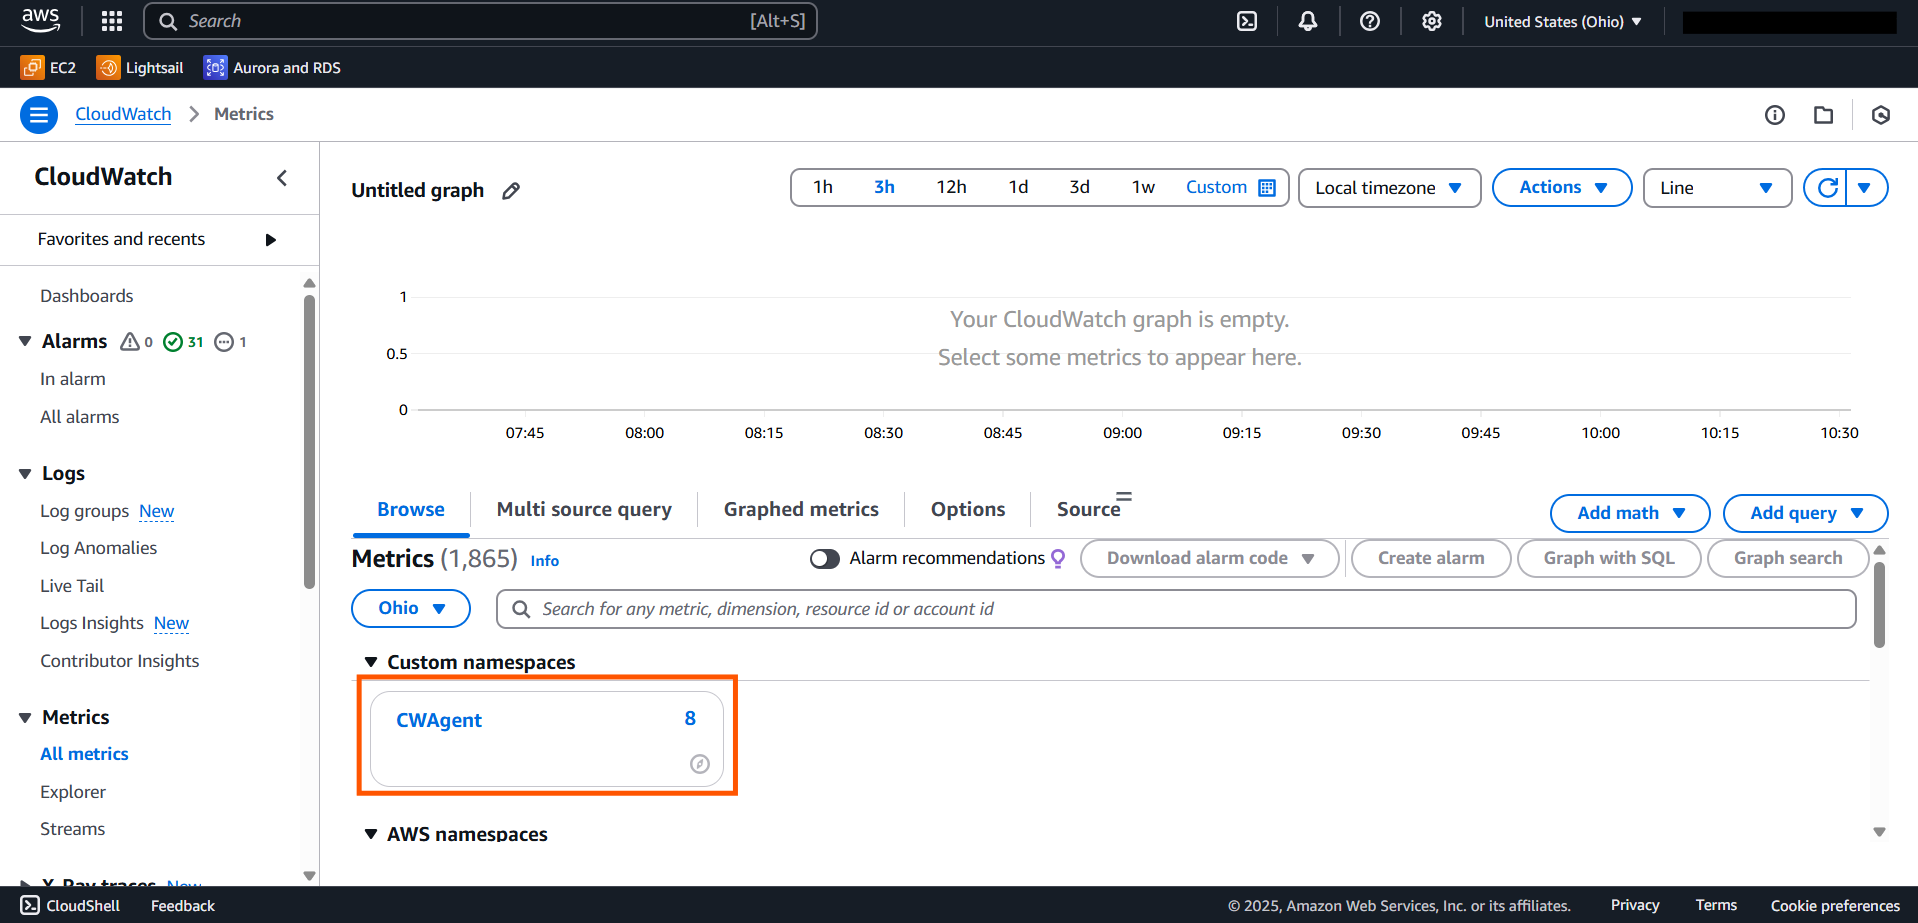Open CloudShell in the footer
Screen dimensions: 1918x923
70,906
